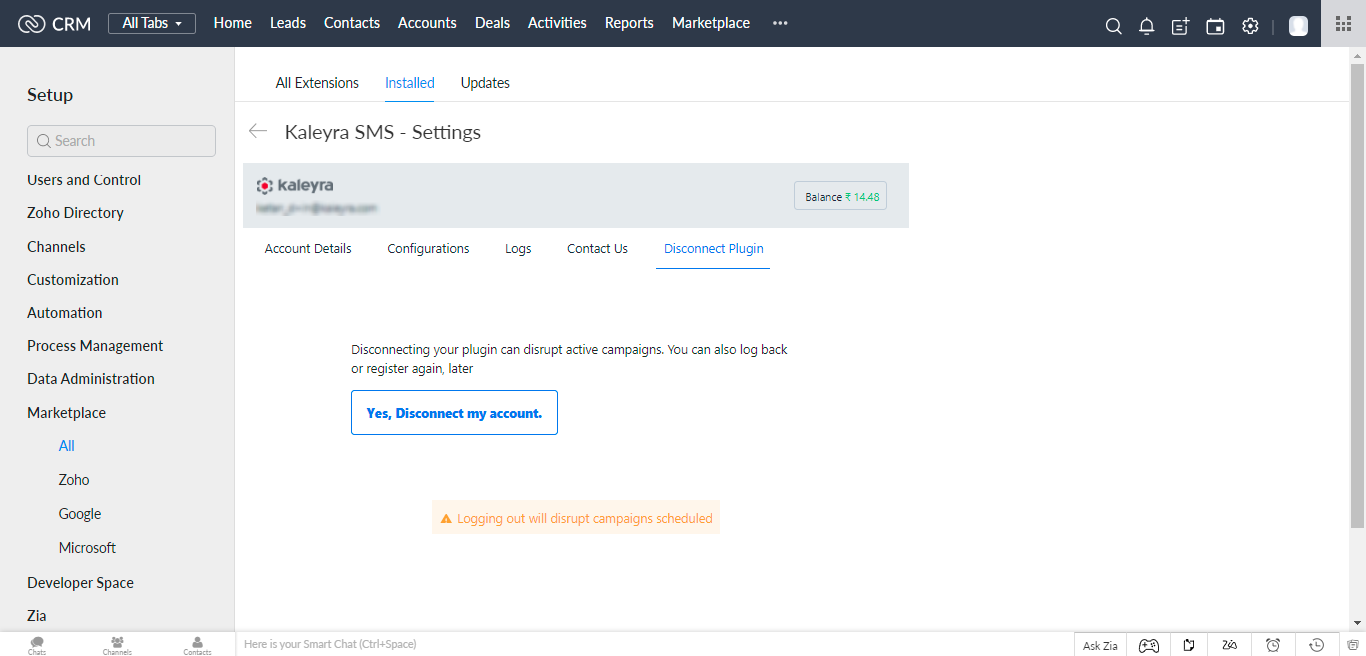Open the gamepad Gamescope icon
Viewport: 1366px width, 656px height.
point(1149,645)
